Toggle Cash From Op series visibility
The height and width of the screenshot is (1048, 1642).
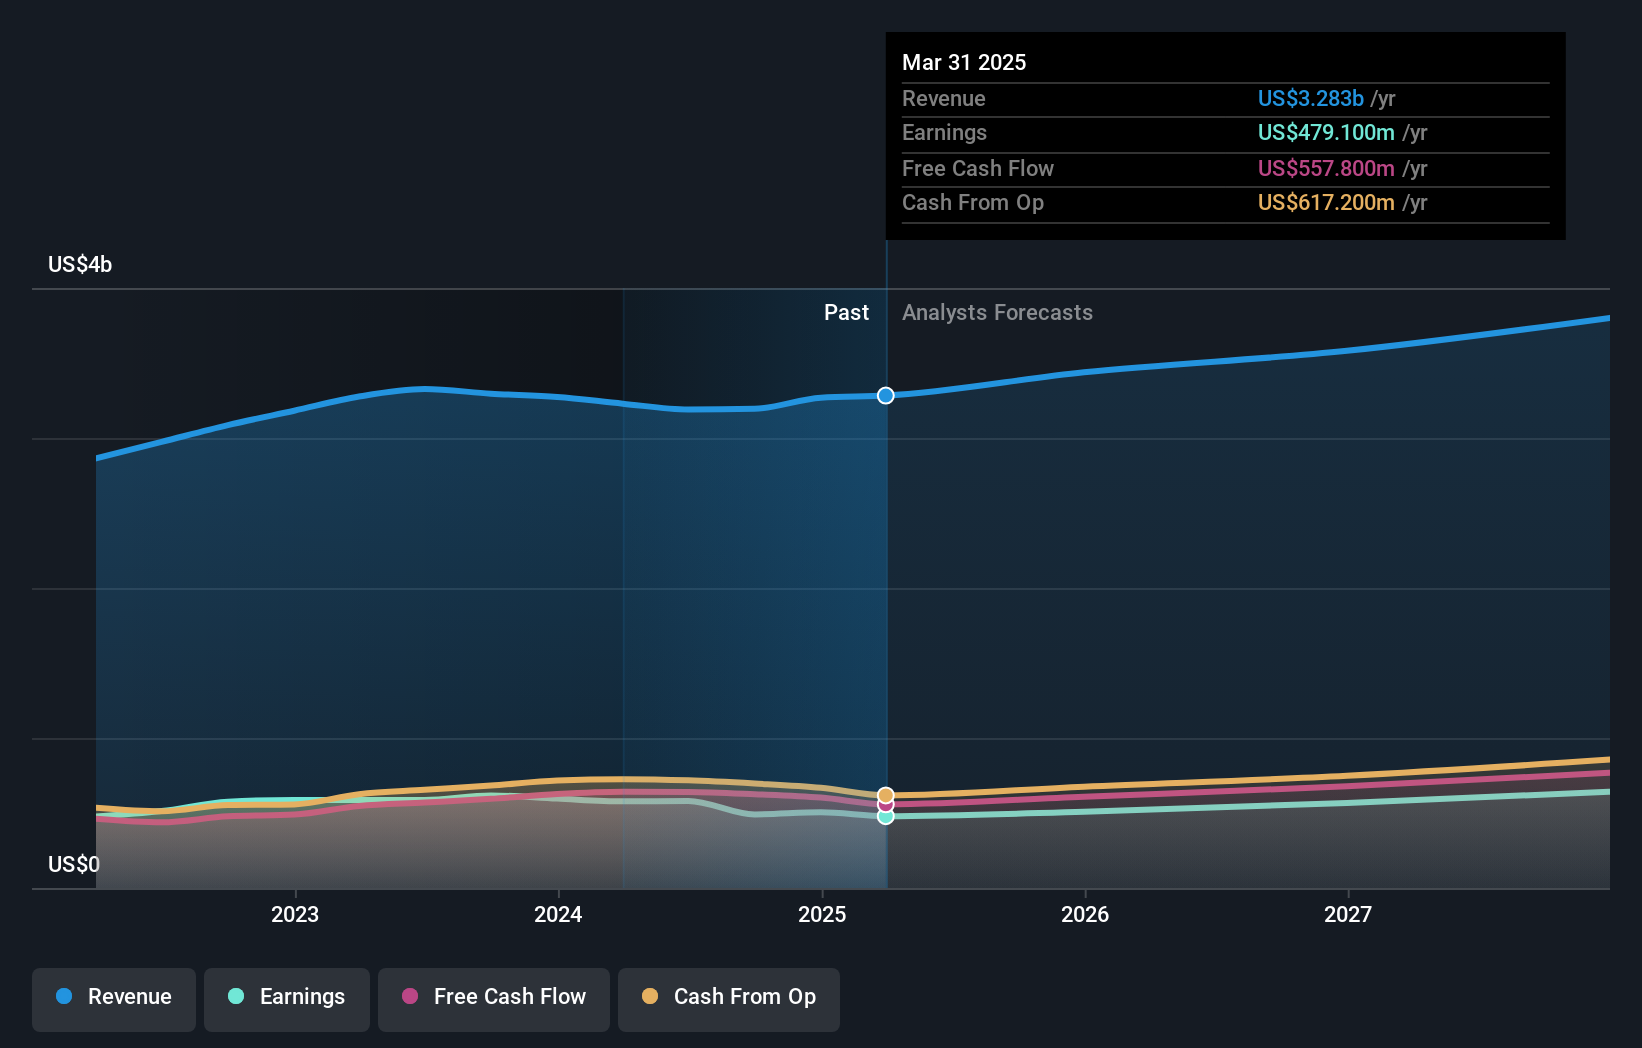click(728, 998)
